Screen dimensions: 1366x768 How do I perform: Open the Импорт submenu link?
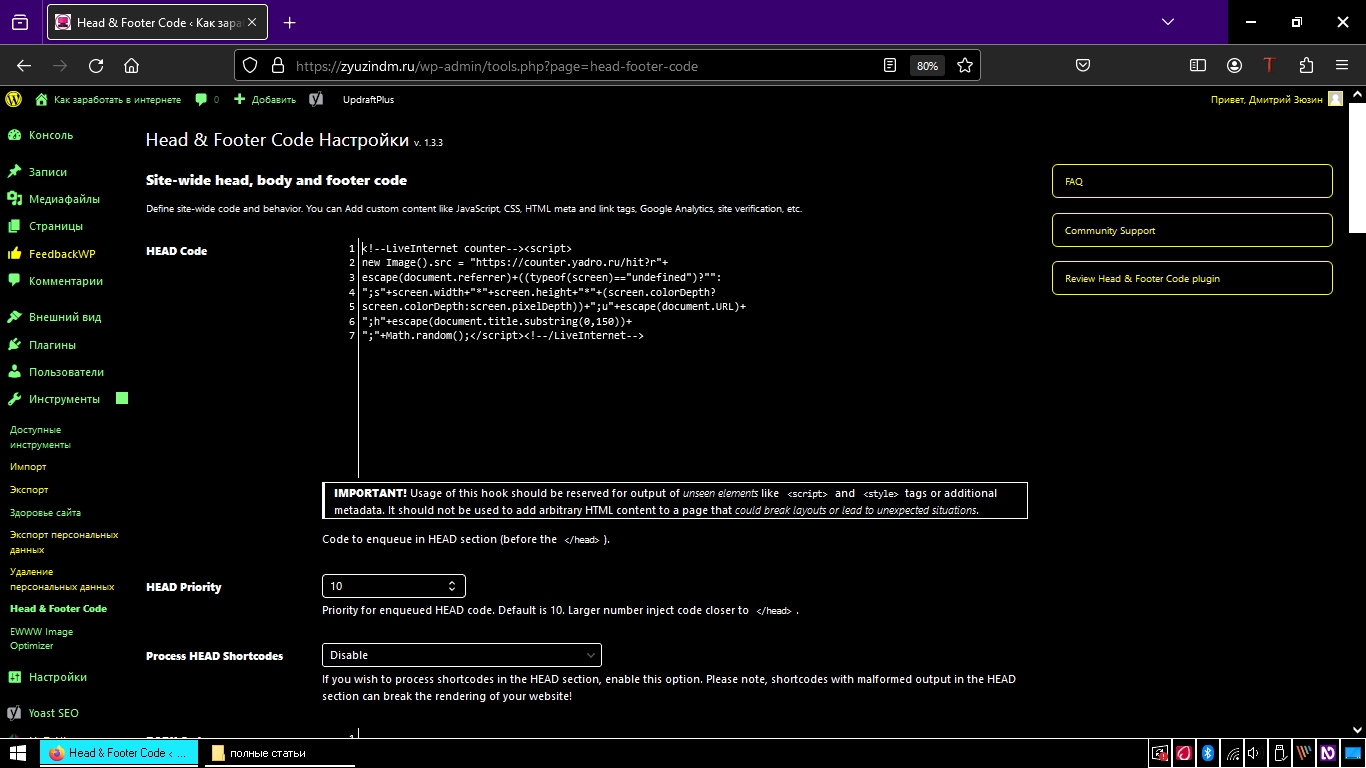click(x=28, y=467)
